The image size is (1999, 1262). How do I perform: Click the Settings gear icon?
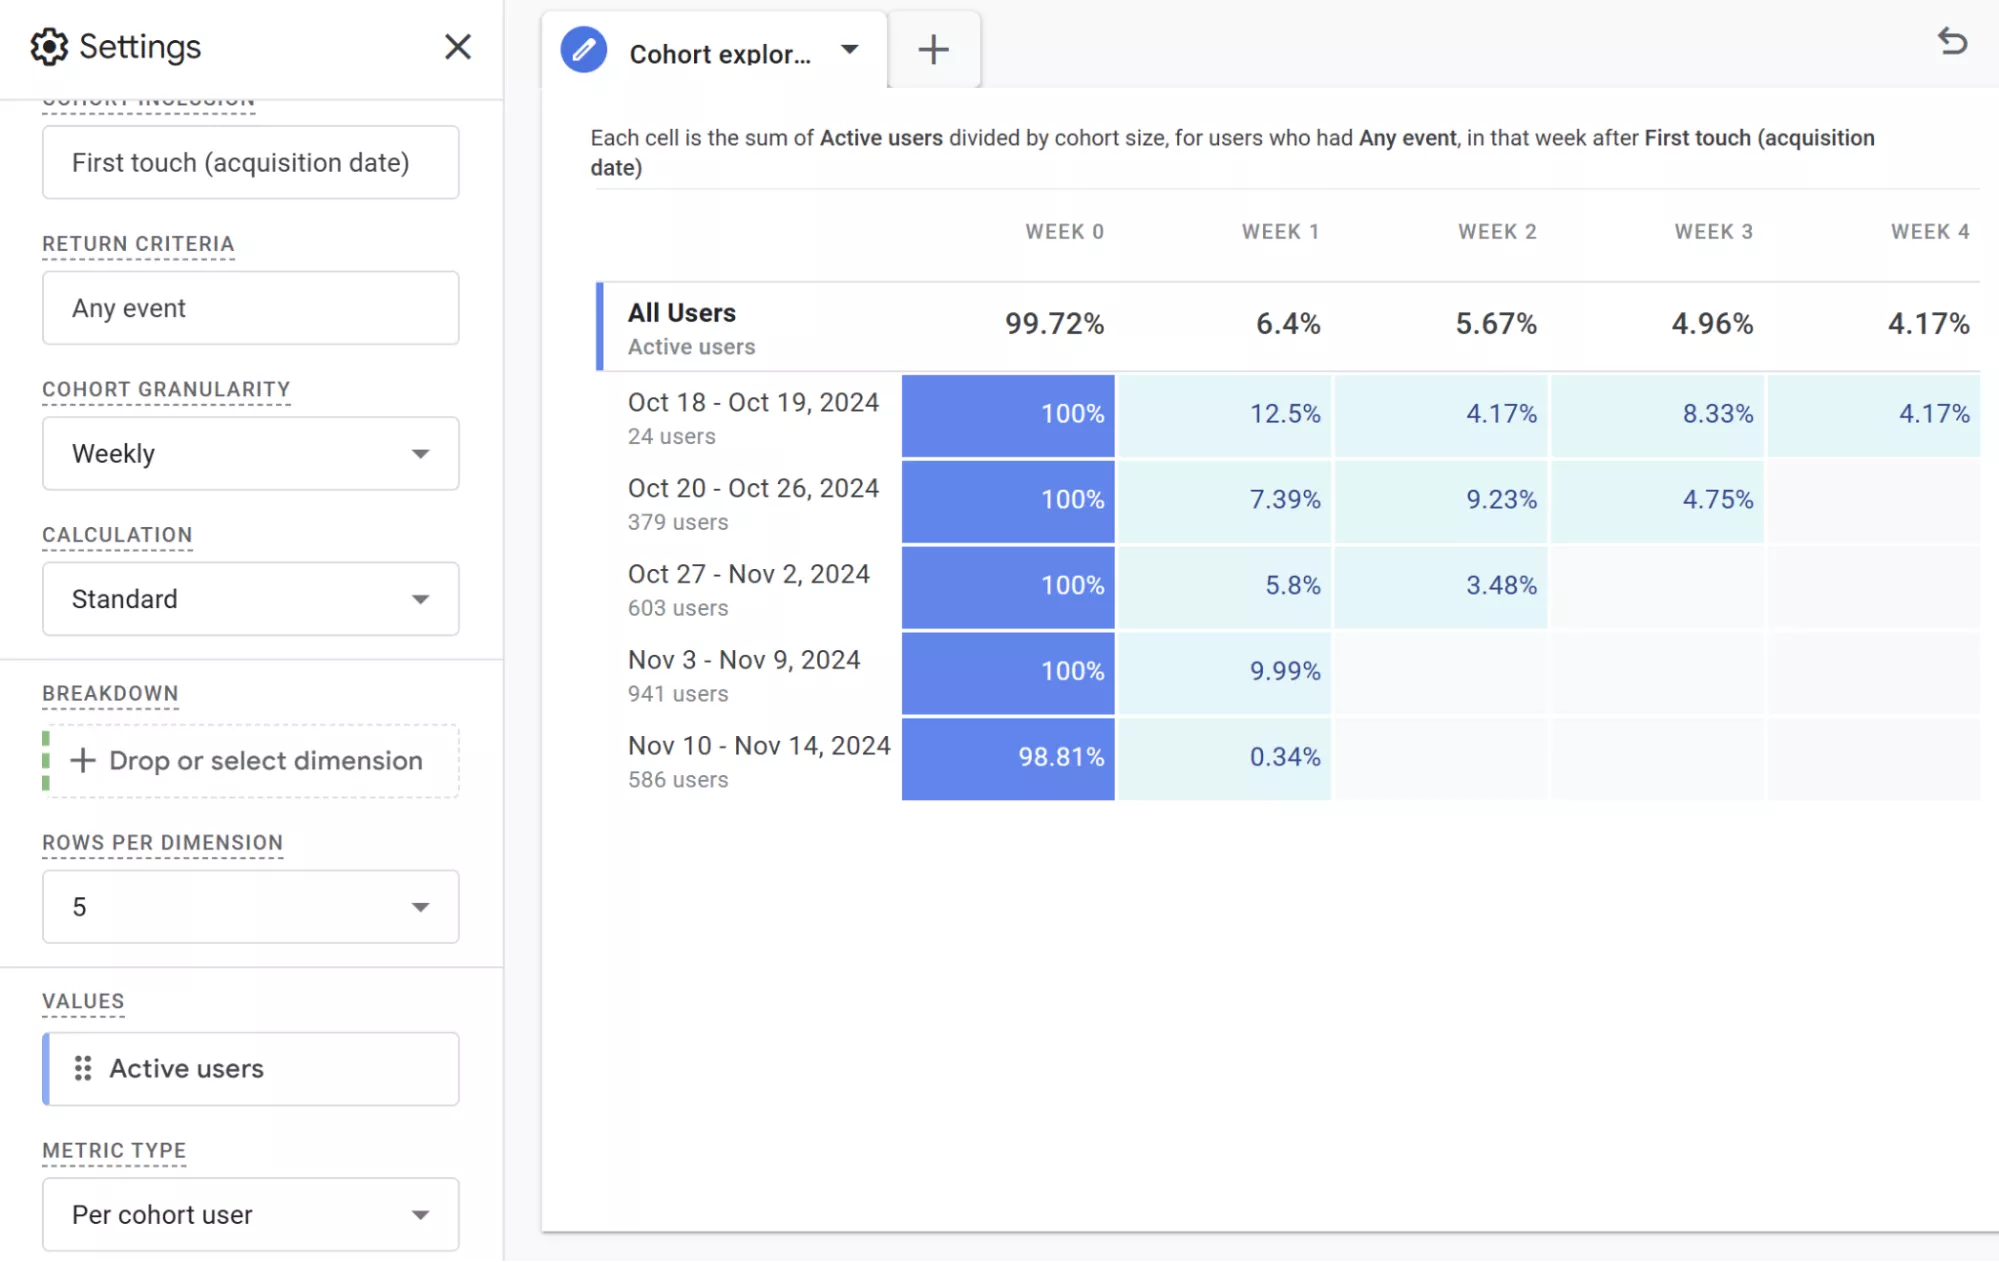tap(49, 47)
